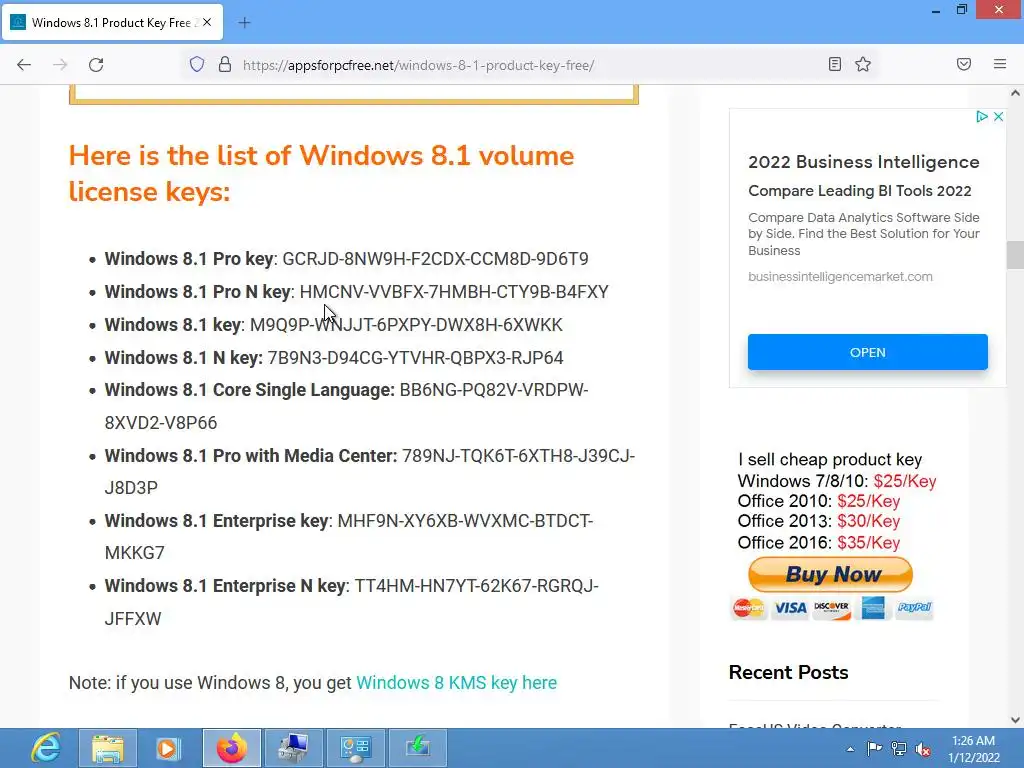This screenshot has width=1024, height=768.
Task: Click the VISA card logo
Action: pyautogui.click(x=790, y=608)
